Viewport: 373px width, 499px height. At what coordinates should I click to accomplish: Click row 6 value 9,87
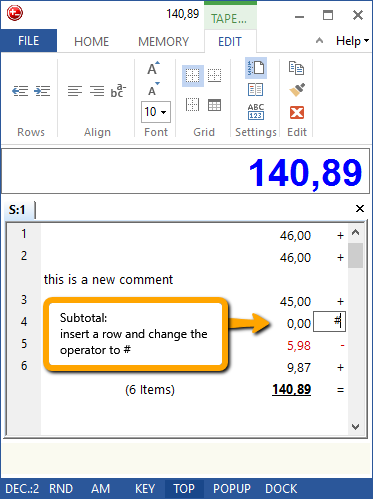[x=299, y=368]
